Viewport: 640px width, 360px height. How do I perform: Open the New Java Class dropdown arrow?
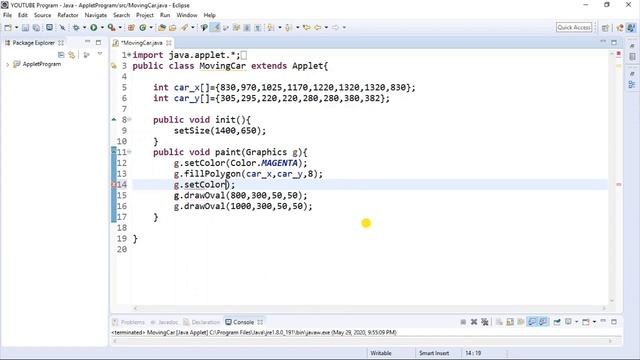(151, 27)
